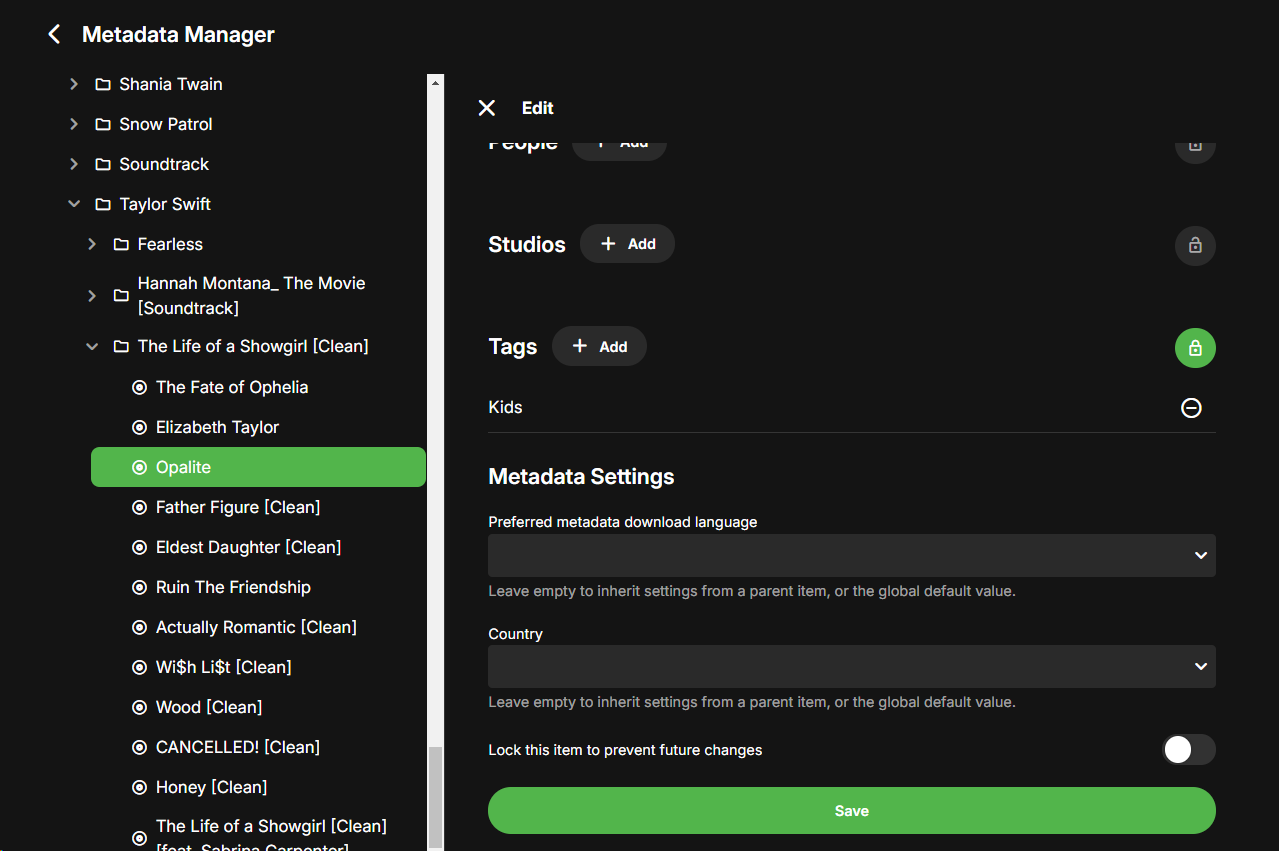The image size is (1279, 851).
Task: Open the Country dropdown
Action: pyautogui.click(x=851, y=666)
